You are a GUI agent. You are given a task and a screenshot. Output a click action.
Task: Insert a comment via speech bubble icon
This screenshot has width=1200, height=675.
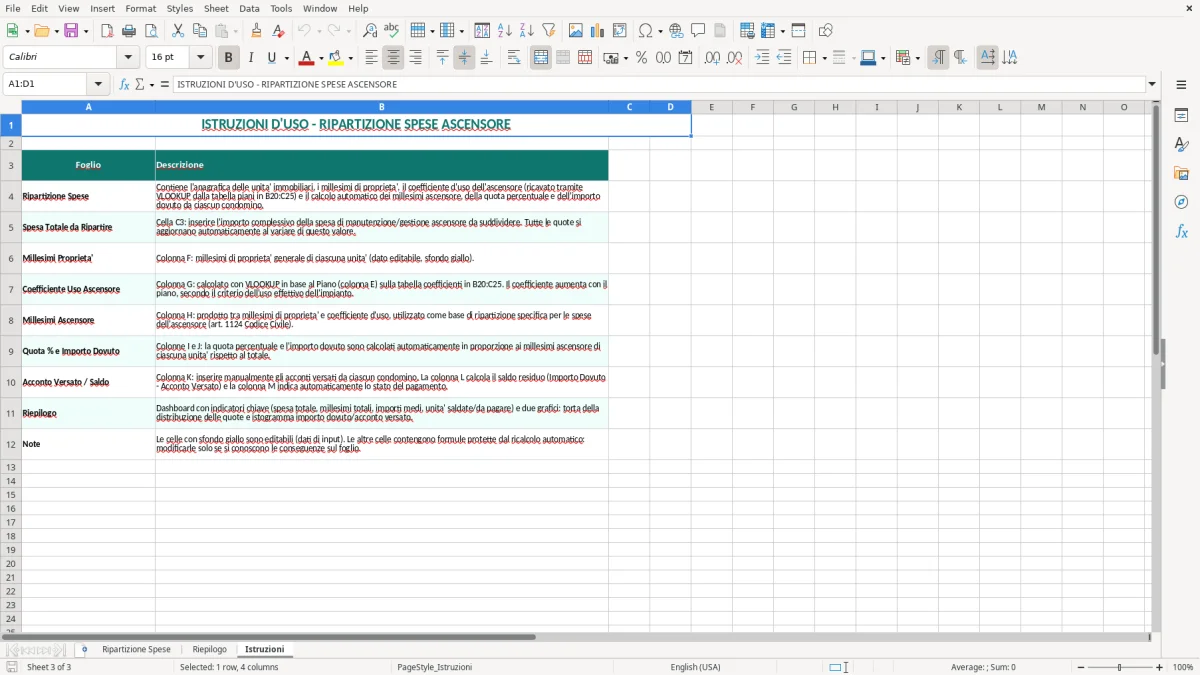tap(698, 31)
